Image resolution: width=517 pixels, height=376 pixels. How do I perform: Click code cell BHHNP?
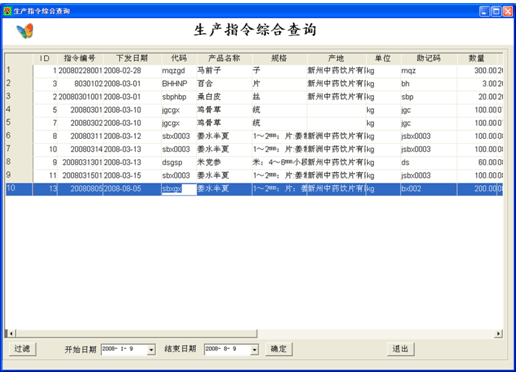pyautogui.click(x=179, y=84)
